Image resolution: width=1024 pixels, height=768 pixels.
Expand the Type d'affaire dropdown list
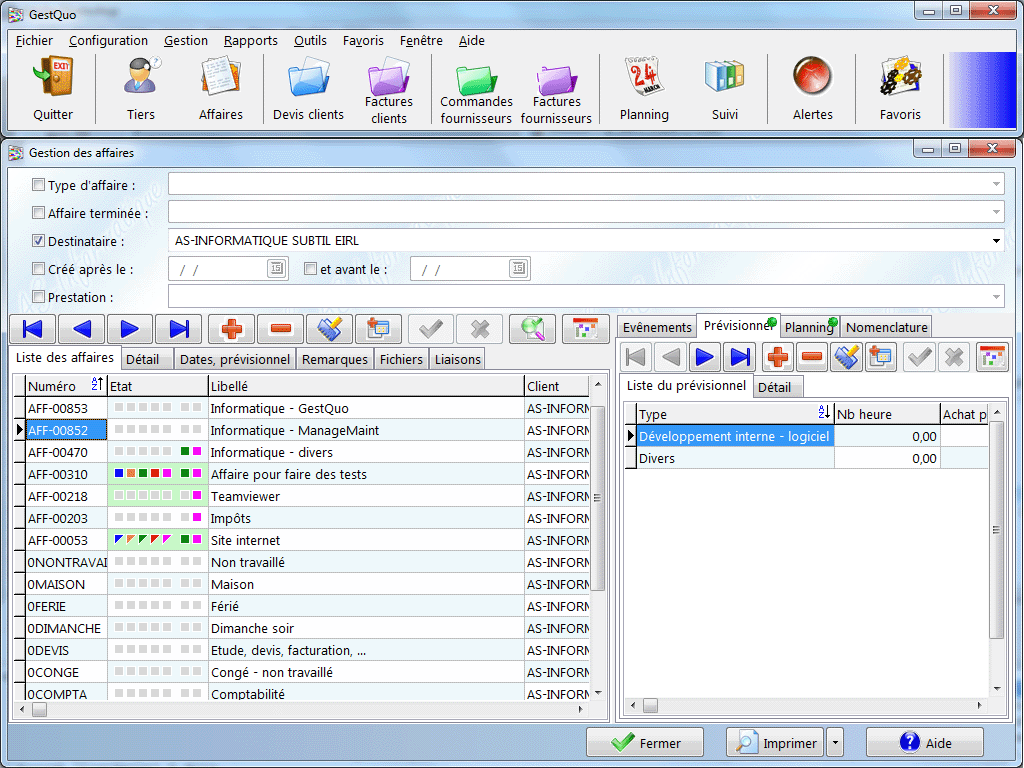996,184
